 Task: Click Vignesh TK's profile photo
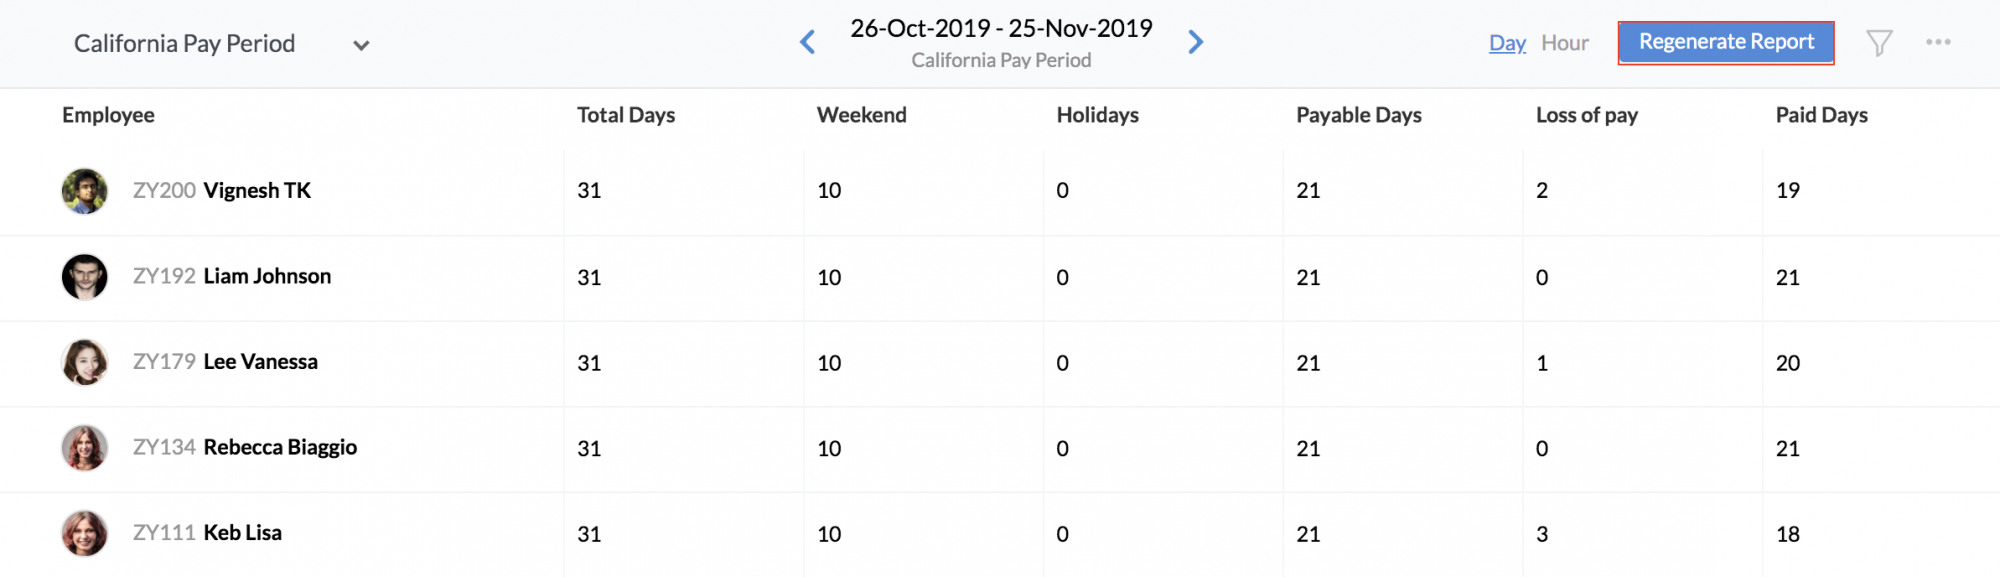(x=85, y=191)
